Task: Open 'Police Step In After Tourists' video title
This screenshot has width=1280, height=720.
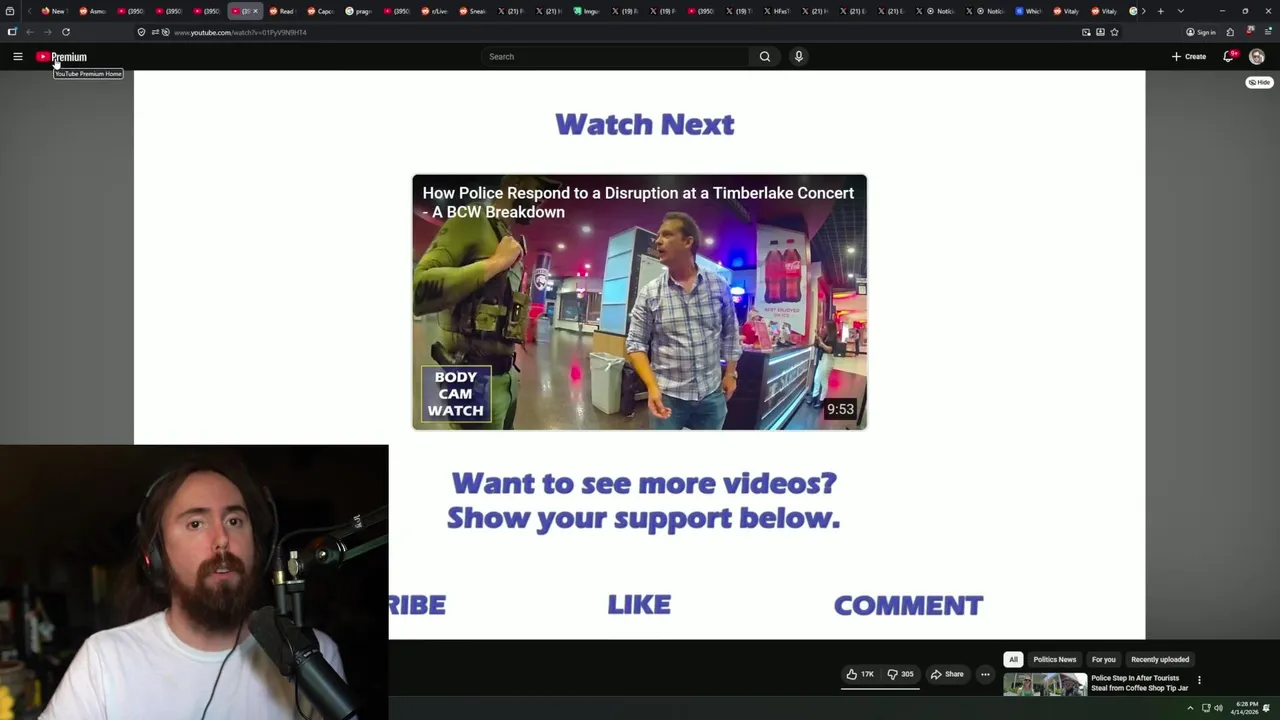Action: click(1139, 683)
